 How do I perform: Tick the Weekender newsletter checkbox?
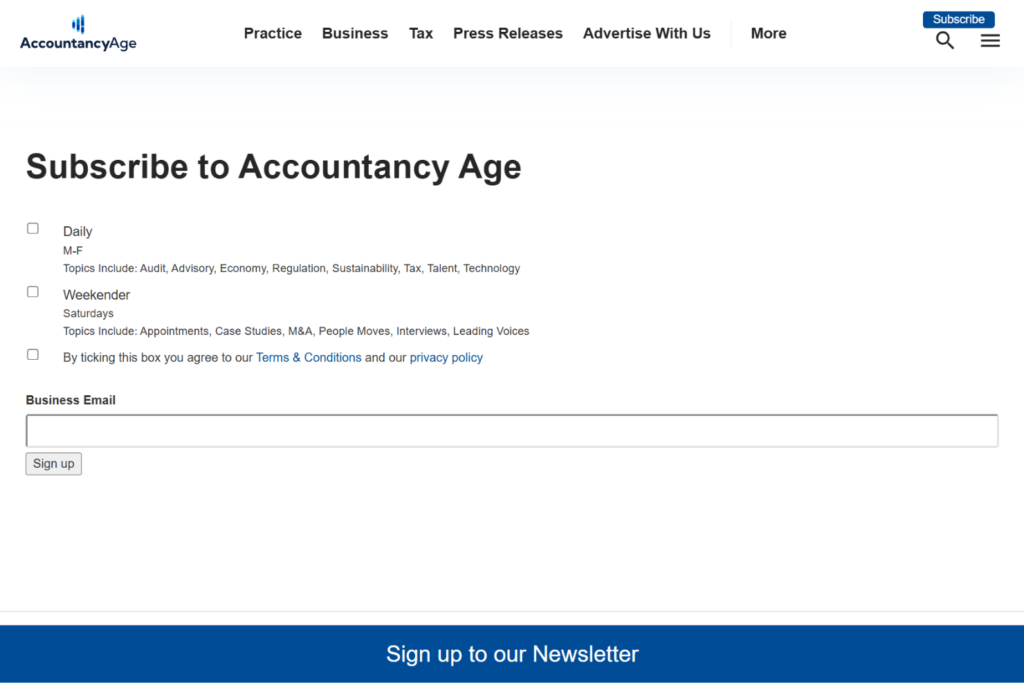(33, 292)
